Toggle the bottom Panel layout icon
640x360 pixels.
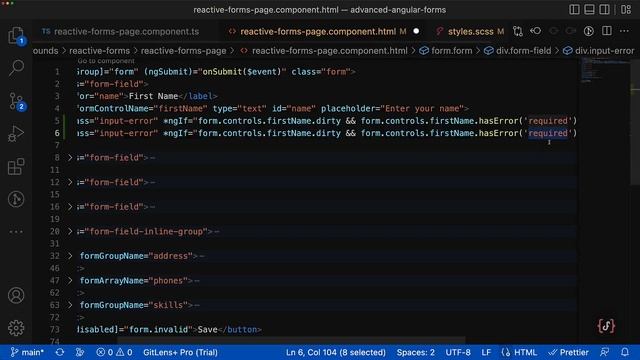[589, 9]
